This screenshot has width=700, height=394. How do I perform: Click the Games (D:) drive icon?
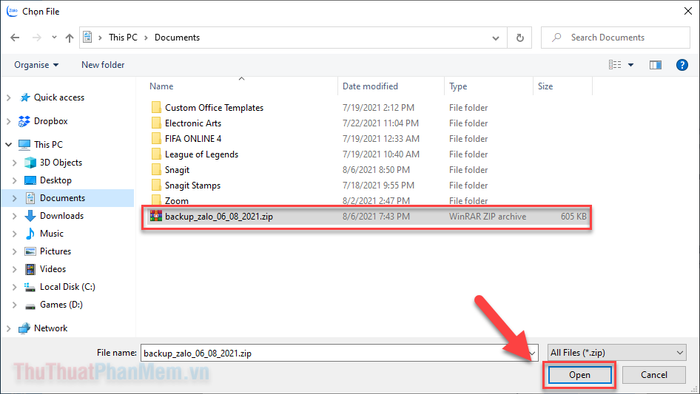pos(30,306)
